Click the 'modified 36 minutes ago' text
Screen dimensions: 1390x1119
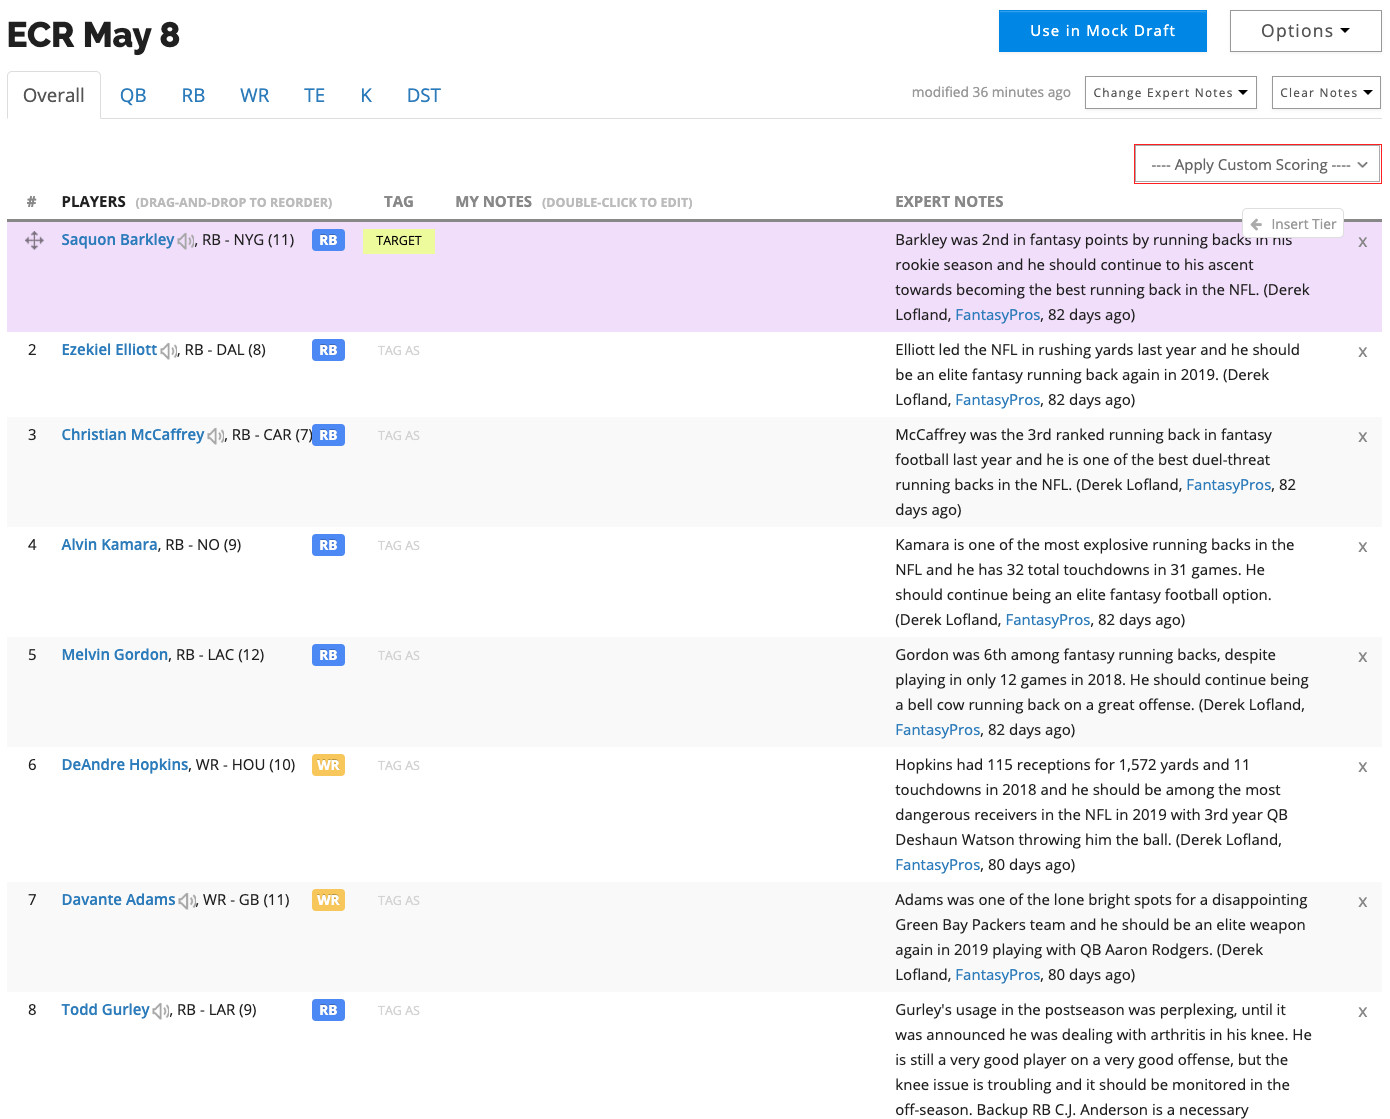pyautogui.click(x=991, y=92)
